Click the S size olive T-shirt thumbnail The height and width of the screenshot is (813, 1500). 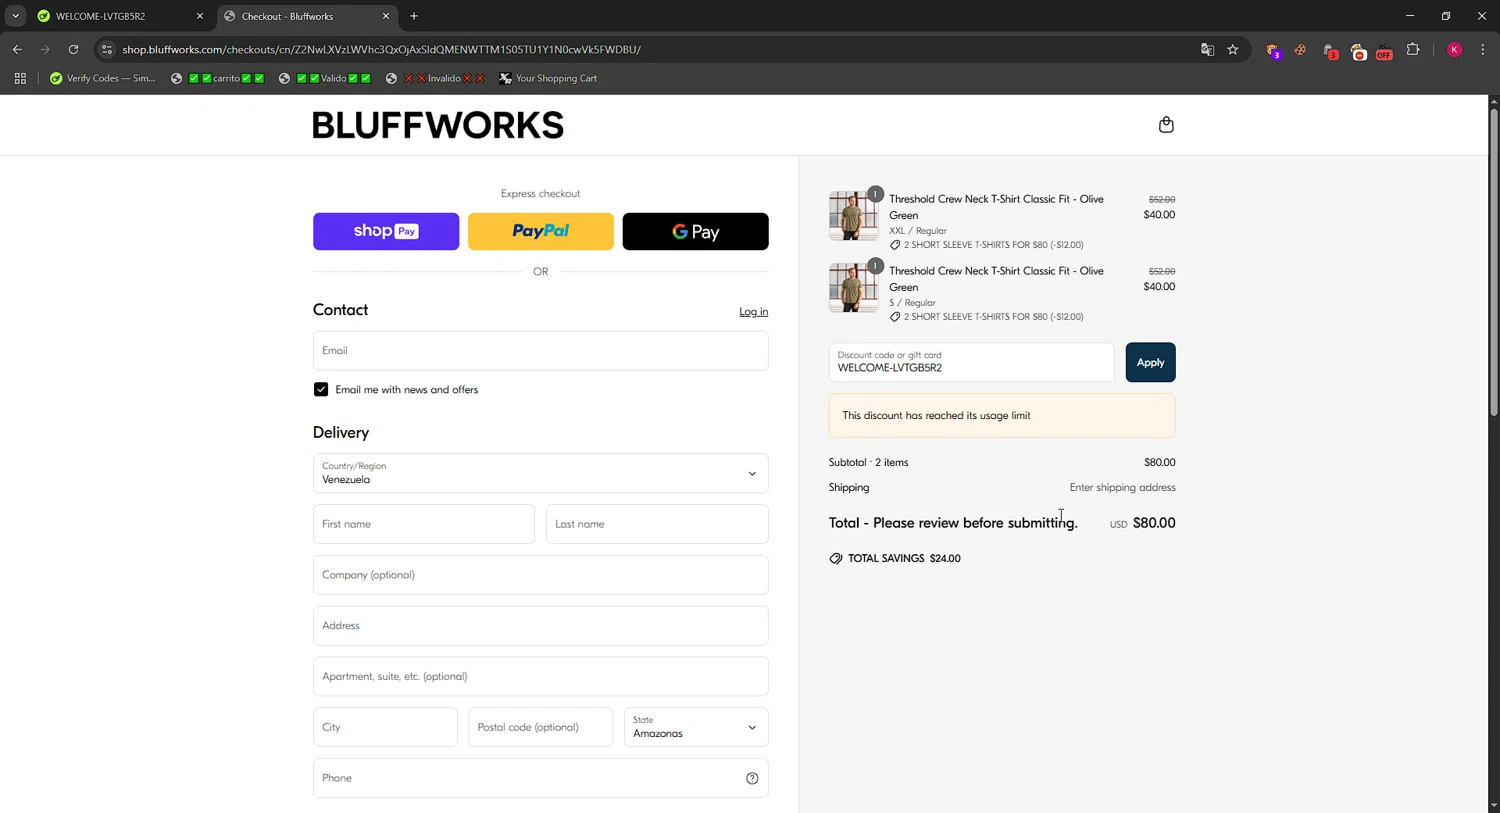click(853, 288)
